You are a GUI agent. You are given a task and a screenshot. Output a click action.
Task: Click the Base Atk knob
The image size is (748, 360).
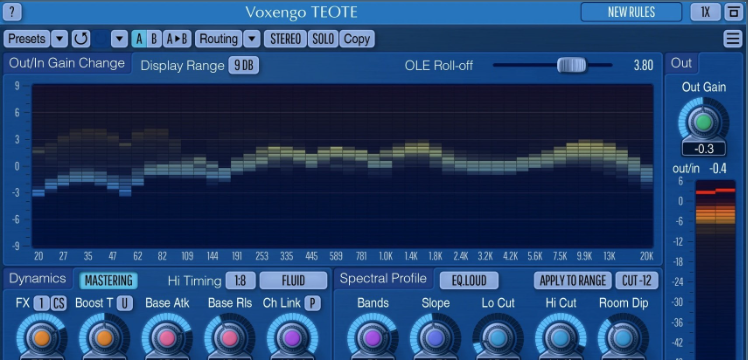[x=167, y=338]
